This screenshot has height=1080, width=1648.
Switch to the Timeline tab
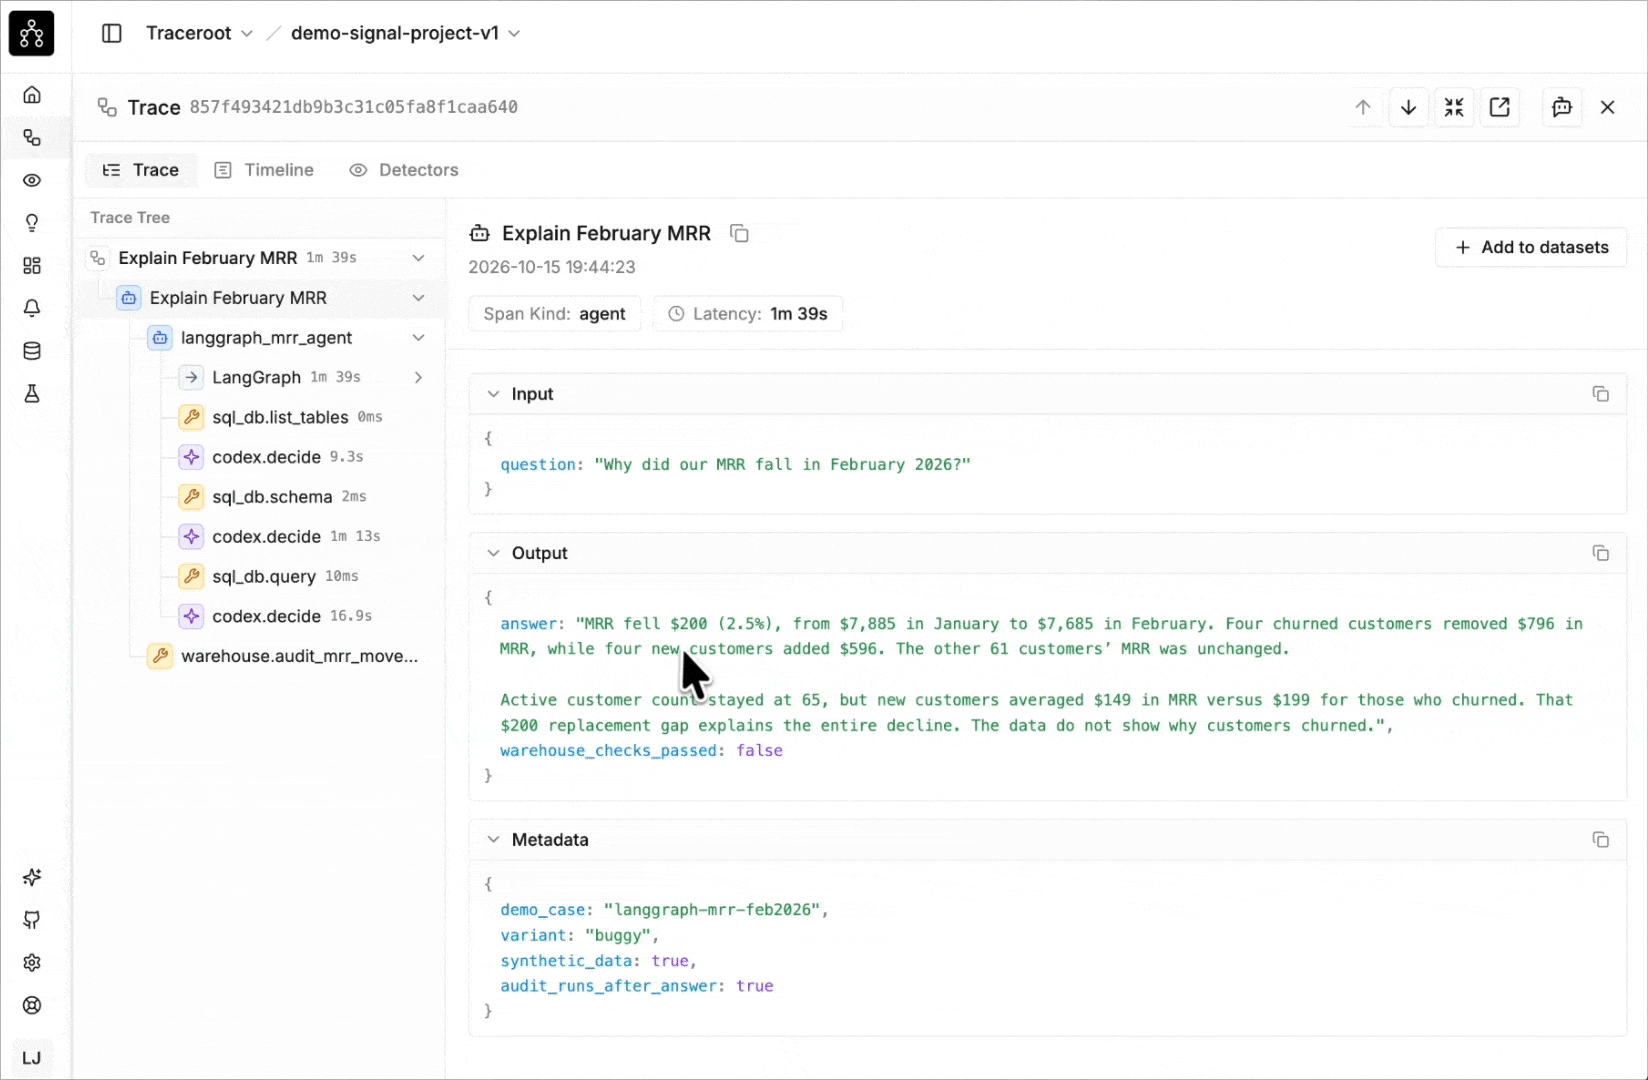tap(265, 170)
